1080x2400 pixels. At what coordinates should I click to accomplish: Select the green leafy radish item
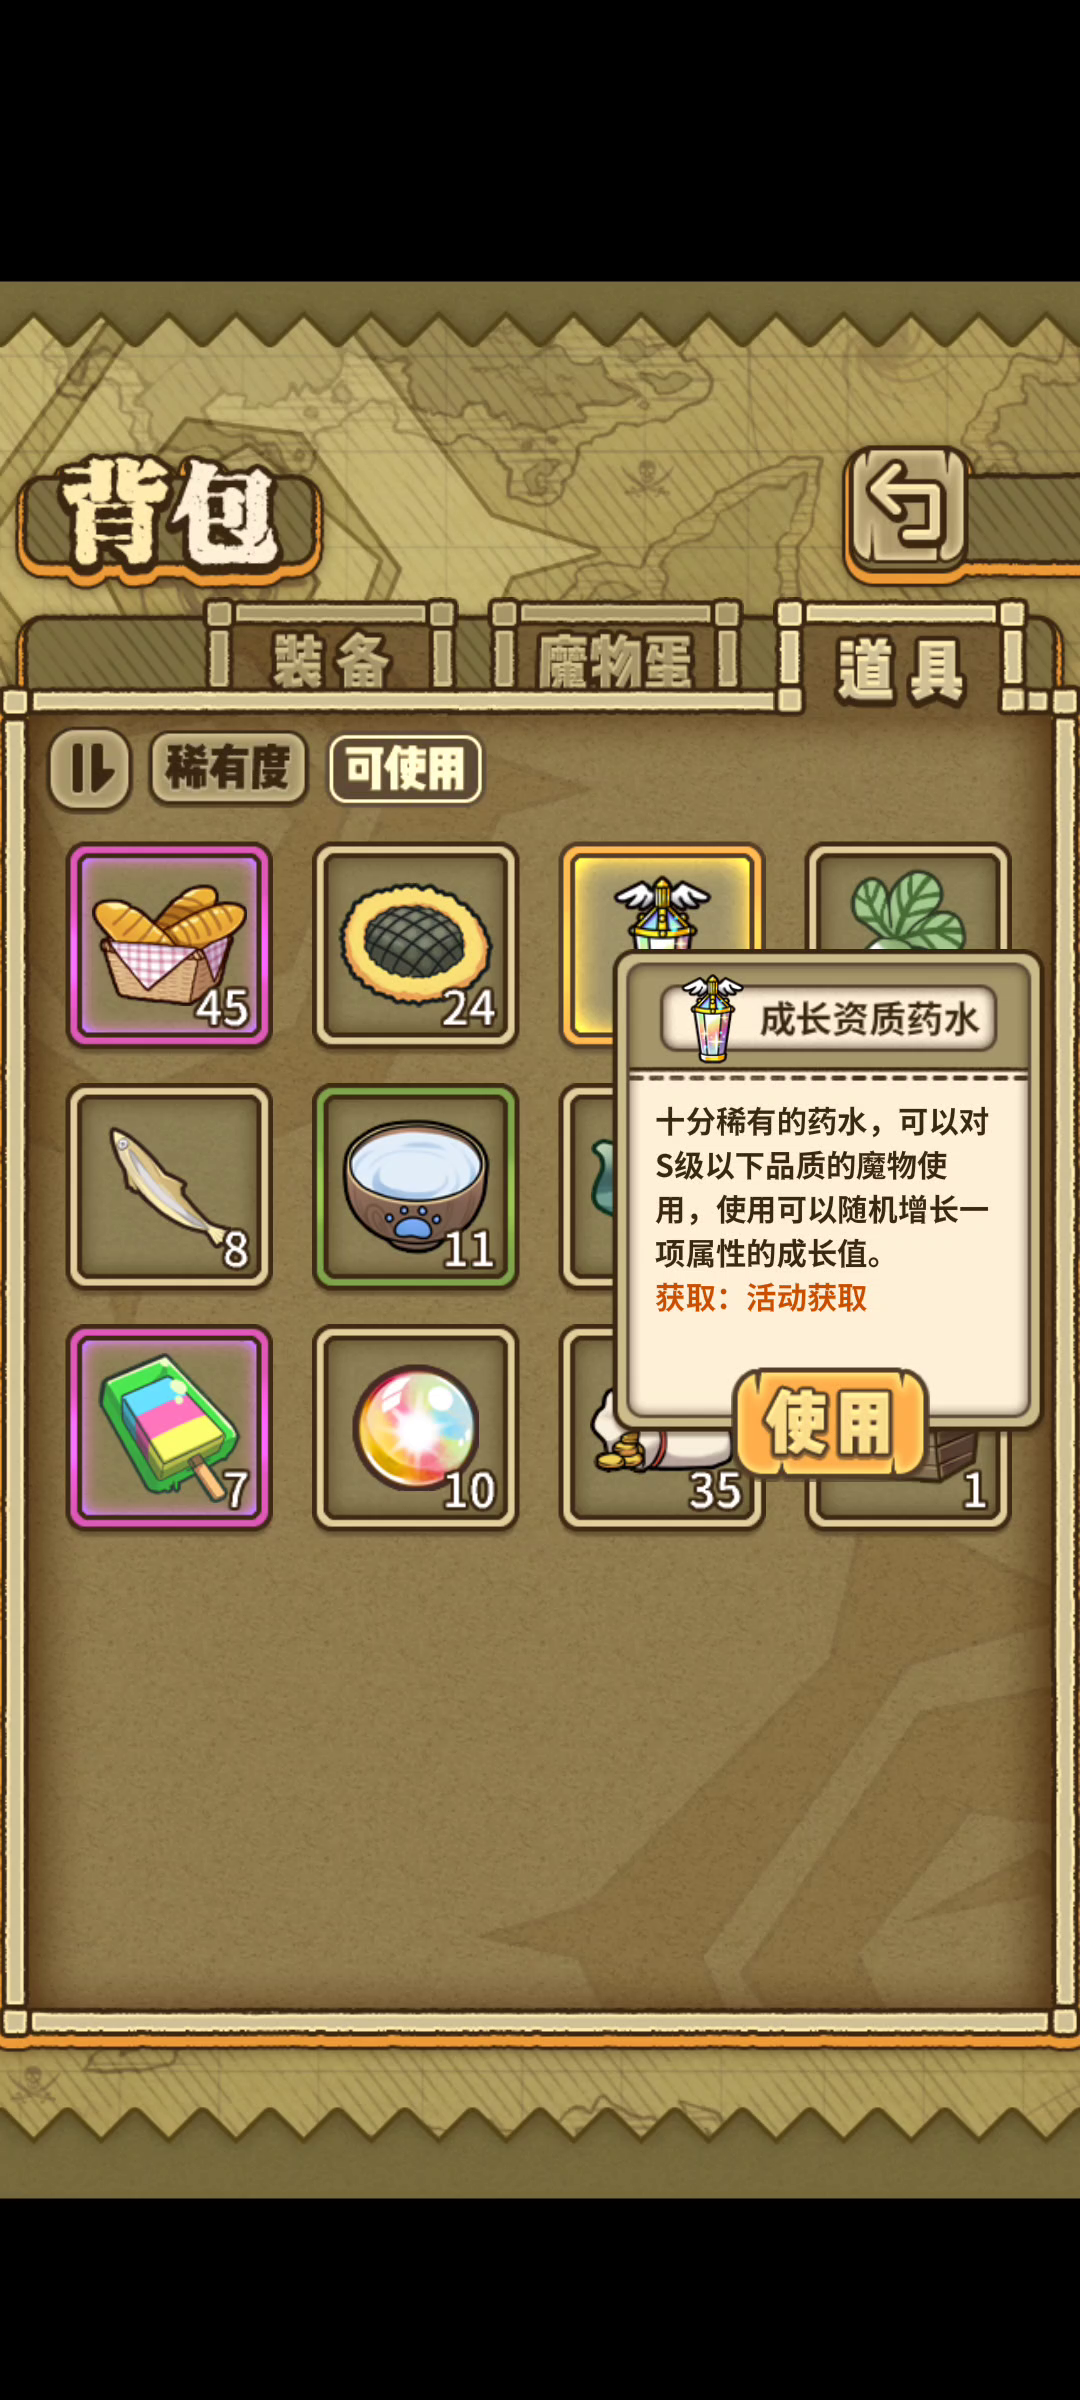click(908, 897)
